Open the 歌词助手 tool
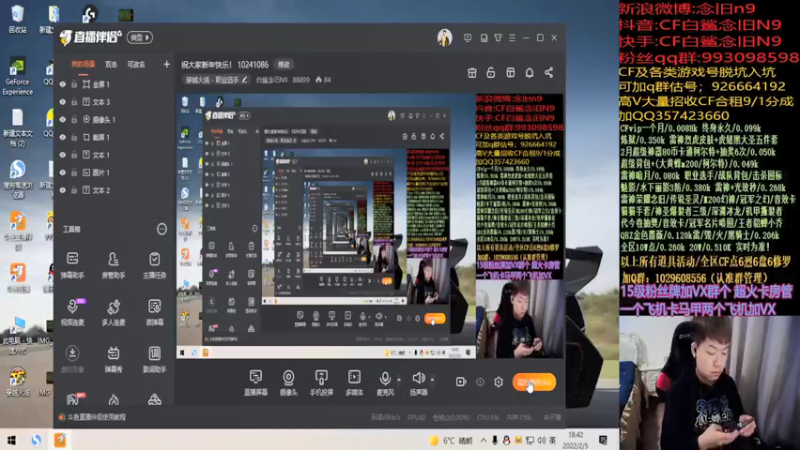 (x=154, y=358)
